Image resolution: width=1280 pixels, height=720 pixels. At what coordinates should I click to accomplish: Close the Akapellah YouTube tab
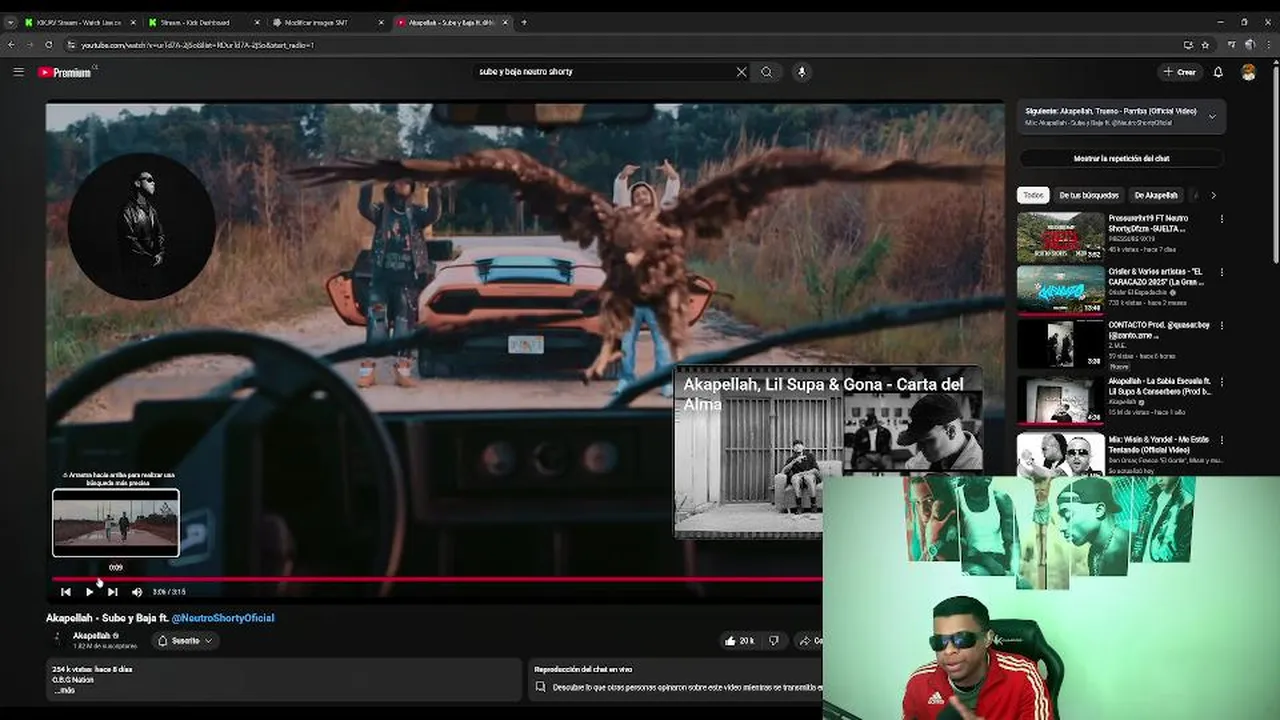tap(505, 22)
